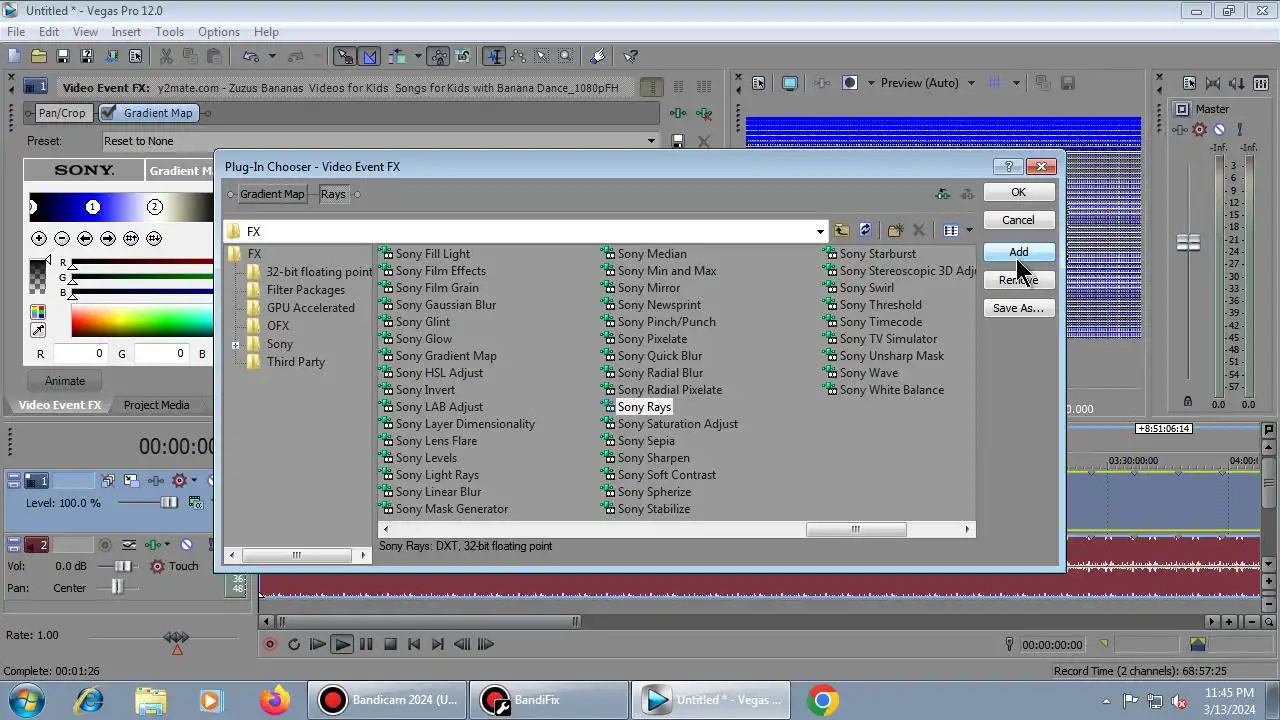Click the Save As... button

(x=1018, y=308)
